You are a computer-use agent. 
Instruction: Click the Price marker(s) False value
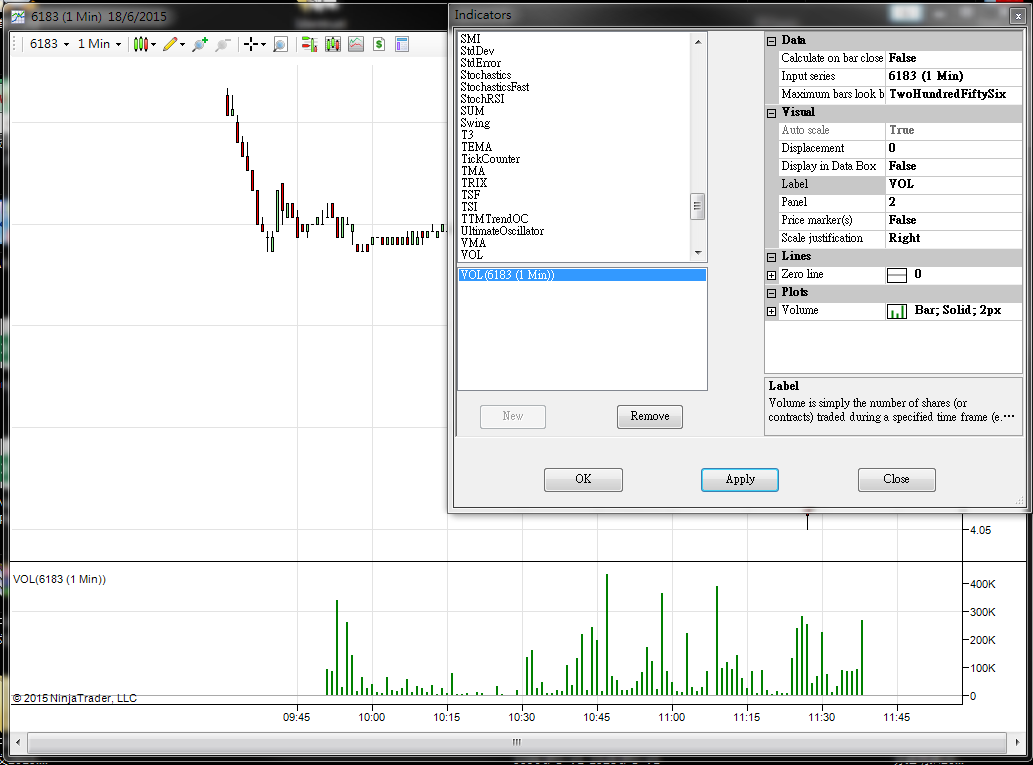click(953, 220)
